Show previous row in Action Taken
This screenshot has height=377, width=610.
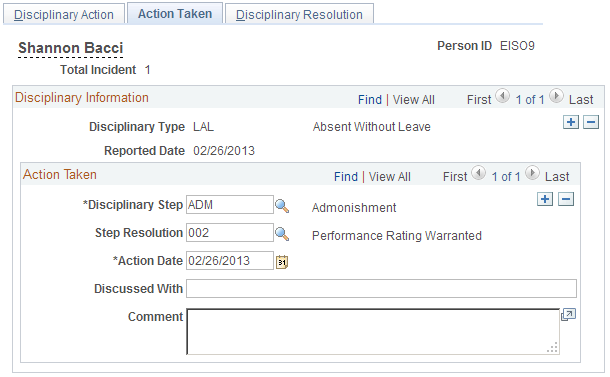click(479, 173)
